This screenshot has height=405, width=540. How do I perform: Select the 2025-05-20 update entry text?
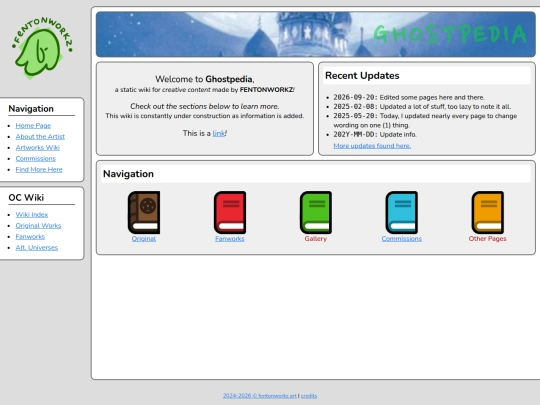[x=425, y=121]
